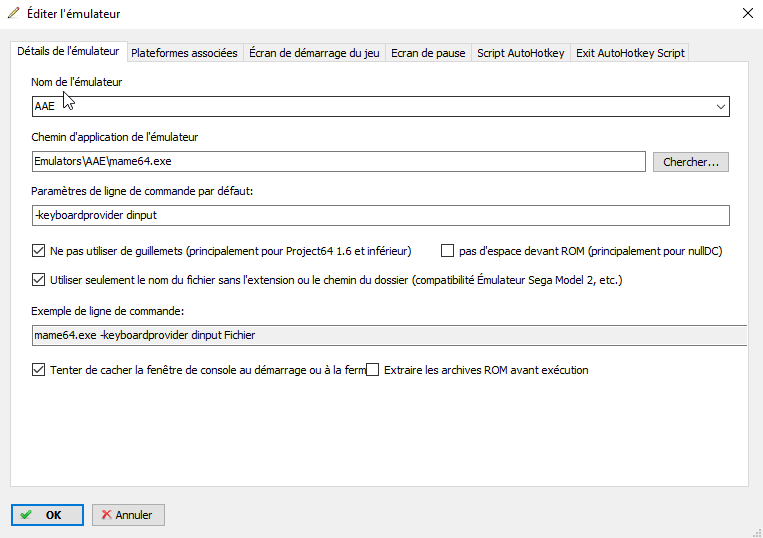Switch to Écran de démarrage du jeu tab
763x538 pixels.
314,53
